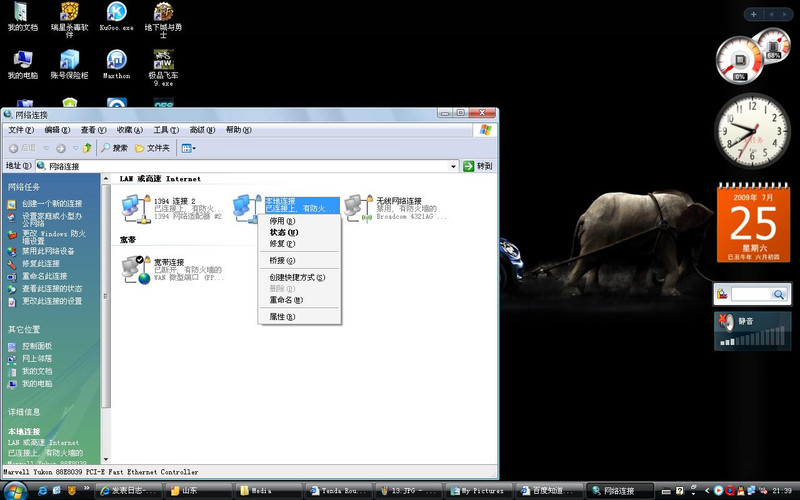Screen dimensions: 800x500
Task: Switch to 发表日志 taskbar window
Action: pyautogui.click(x=129, y=491)
